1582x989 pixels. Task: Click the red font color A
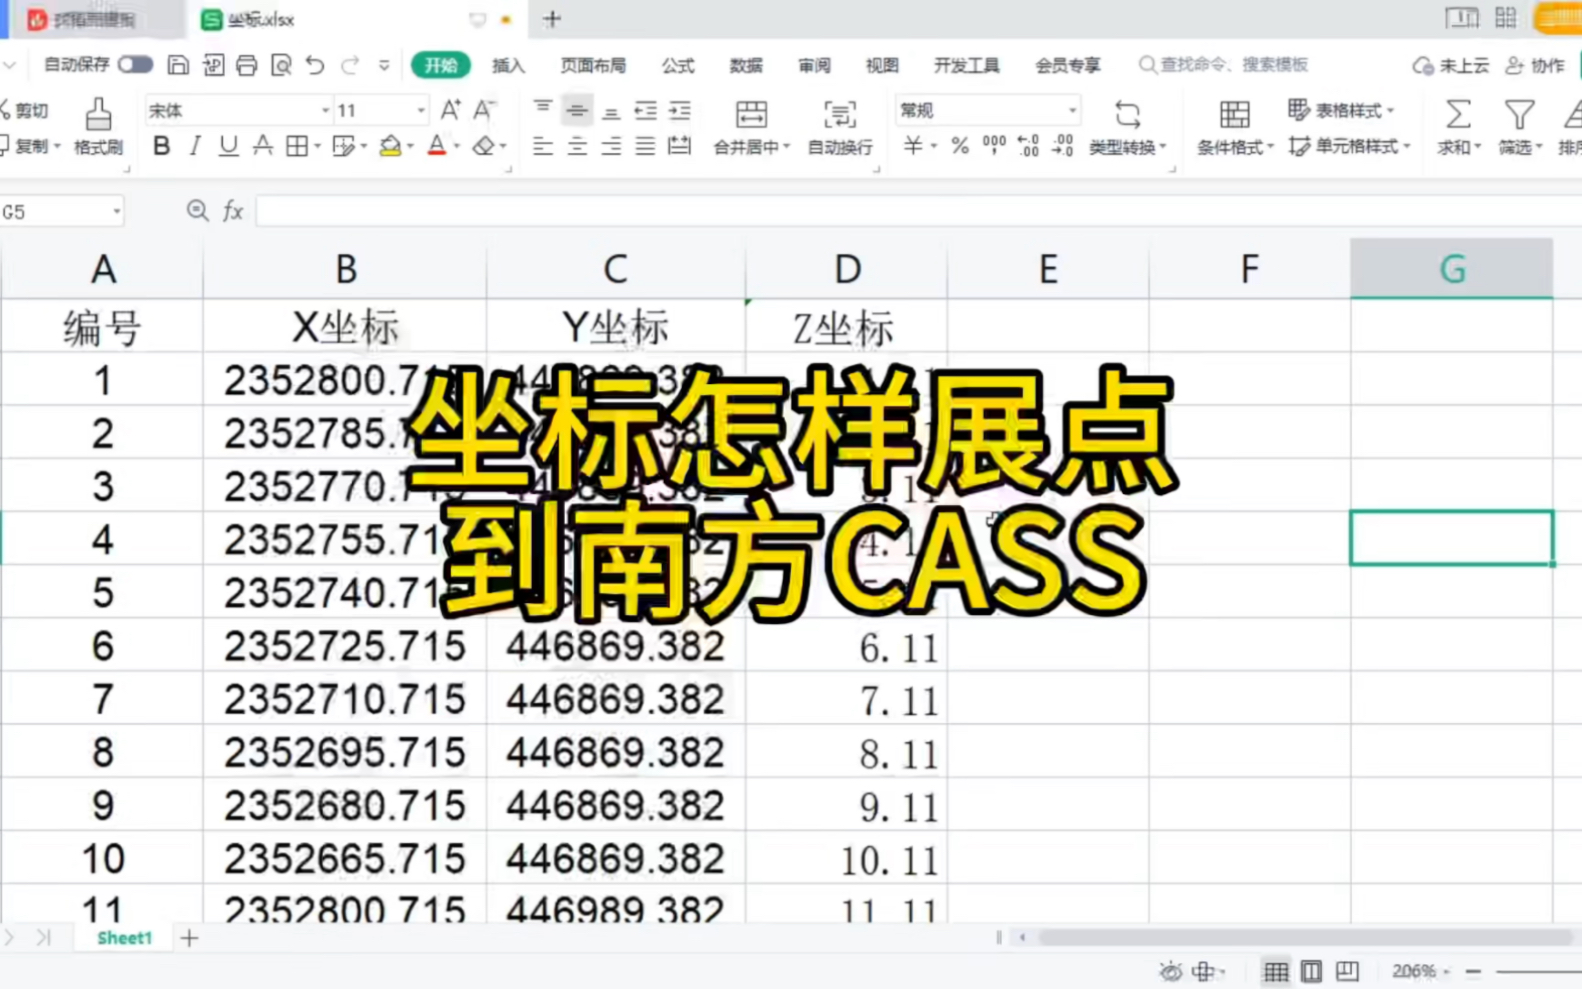437,146
